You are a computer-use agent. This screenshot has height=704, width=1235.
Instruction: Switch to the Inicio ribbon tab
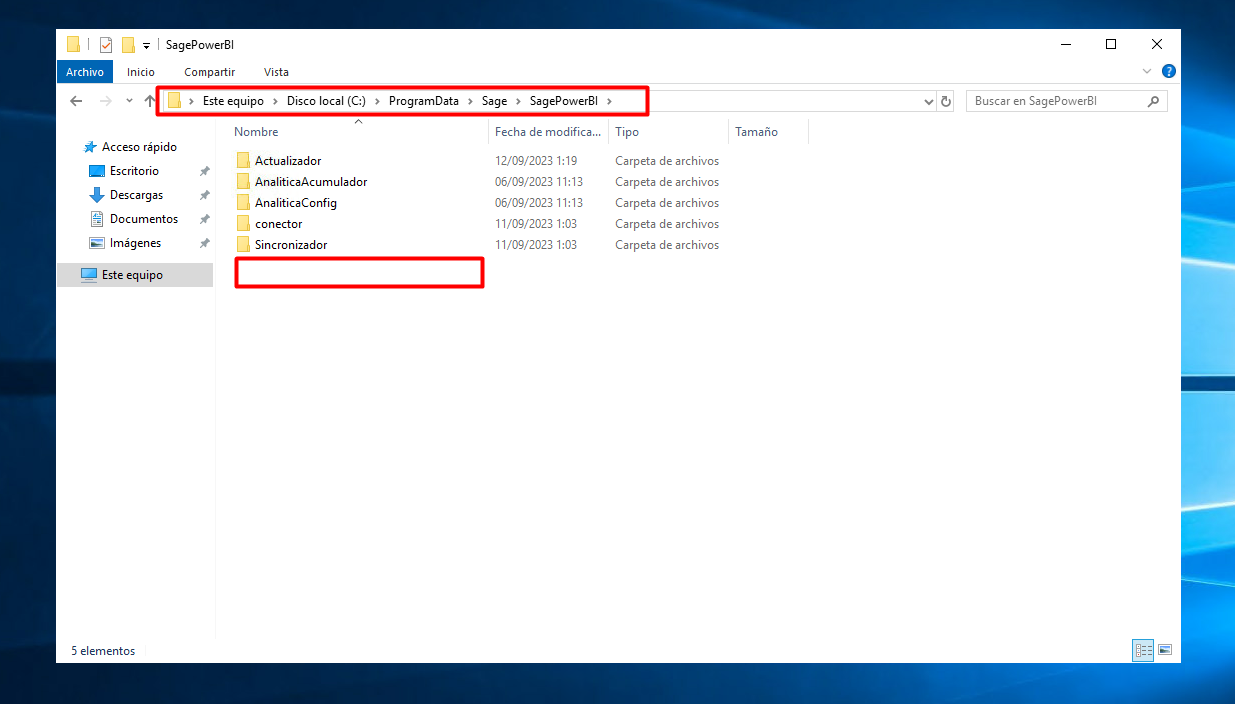click(141, 72)
